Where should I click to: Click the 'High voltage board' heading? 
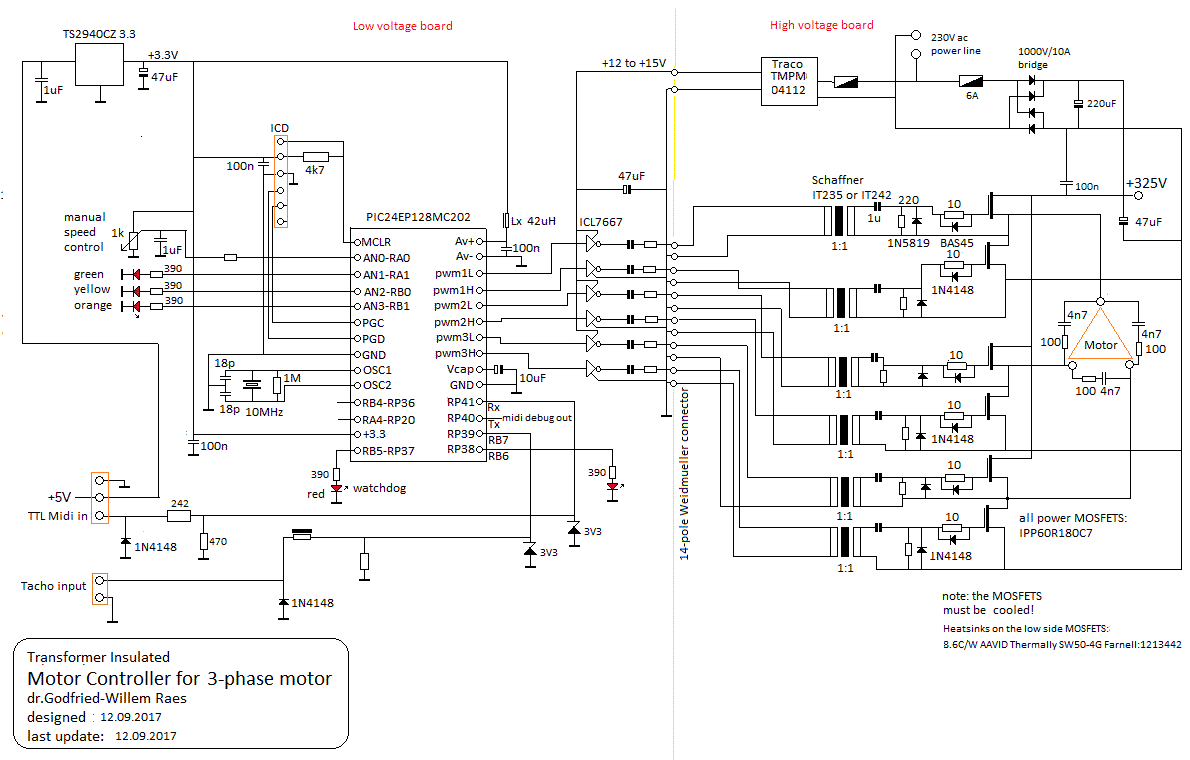click(821, 25)
